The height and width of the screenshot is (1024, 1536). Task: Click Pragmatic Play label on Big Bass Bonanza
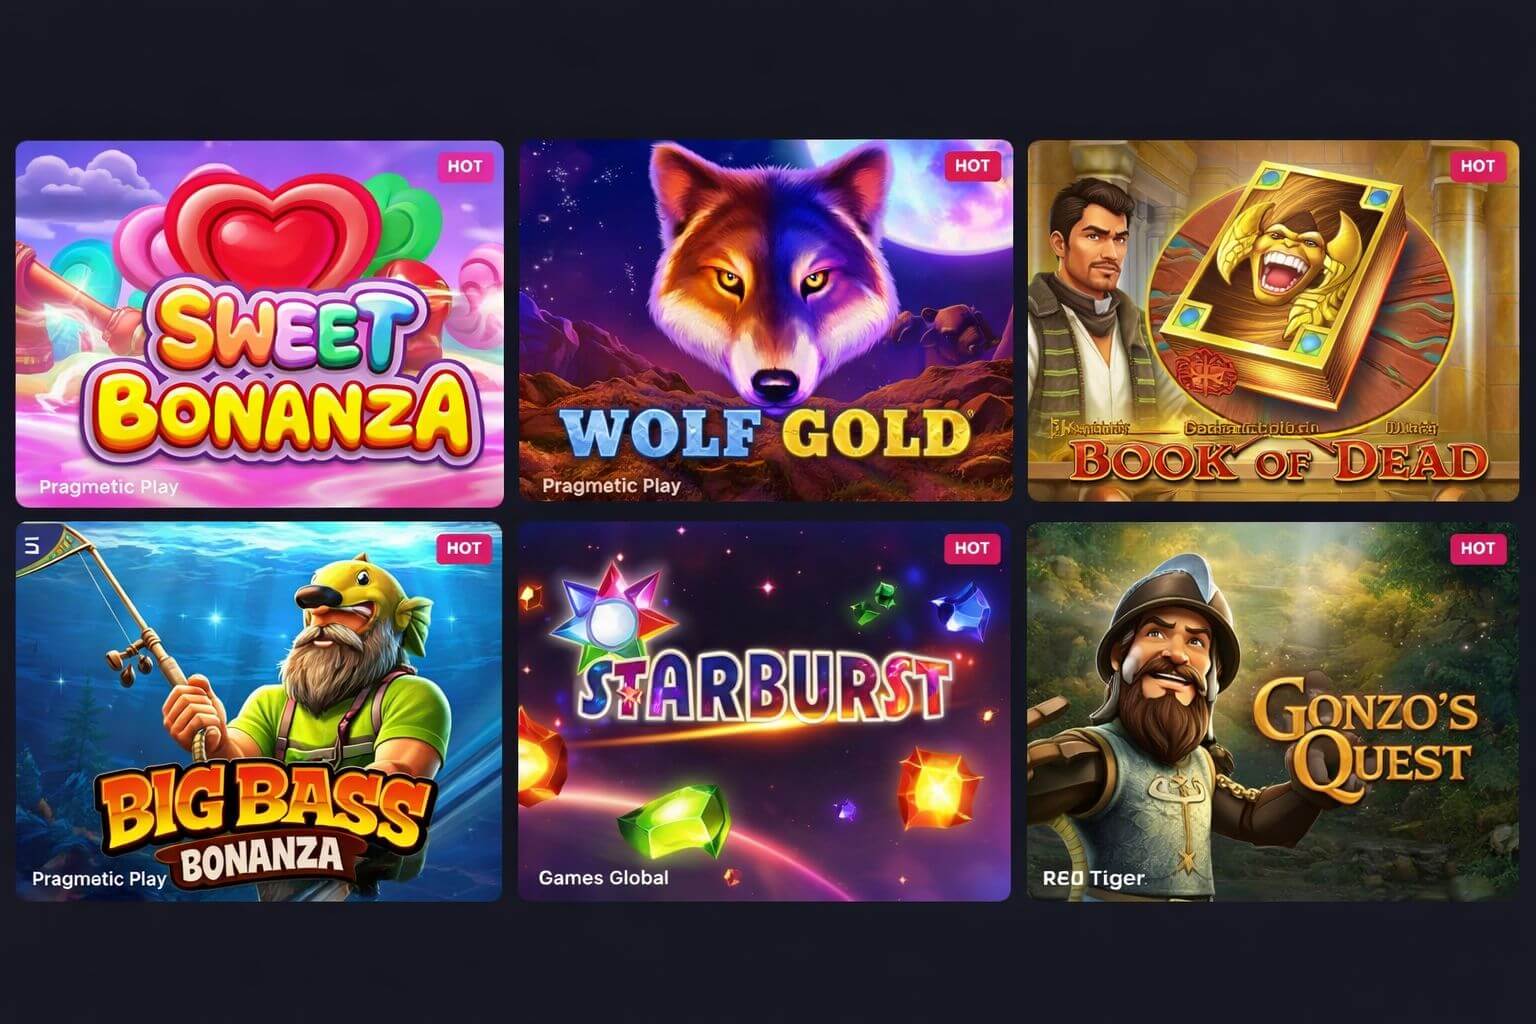coord(99,879)
